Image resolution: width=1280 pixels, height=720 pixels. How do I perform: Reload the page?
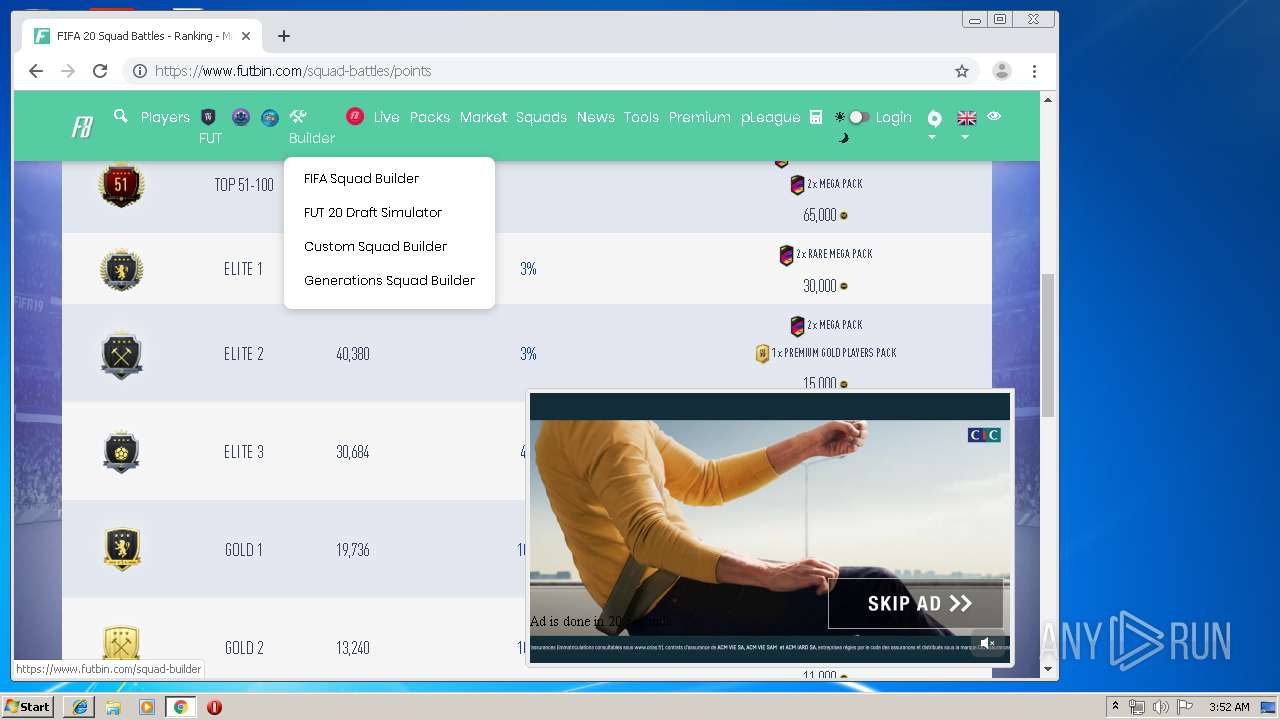(x=100, y=71)
